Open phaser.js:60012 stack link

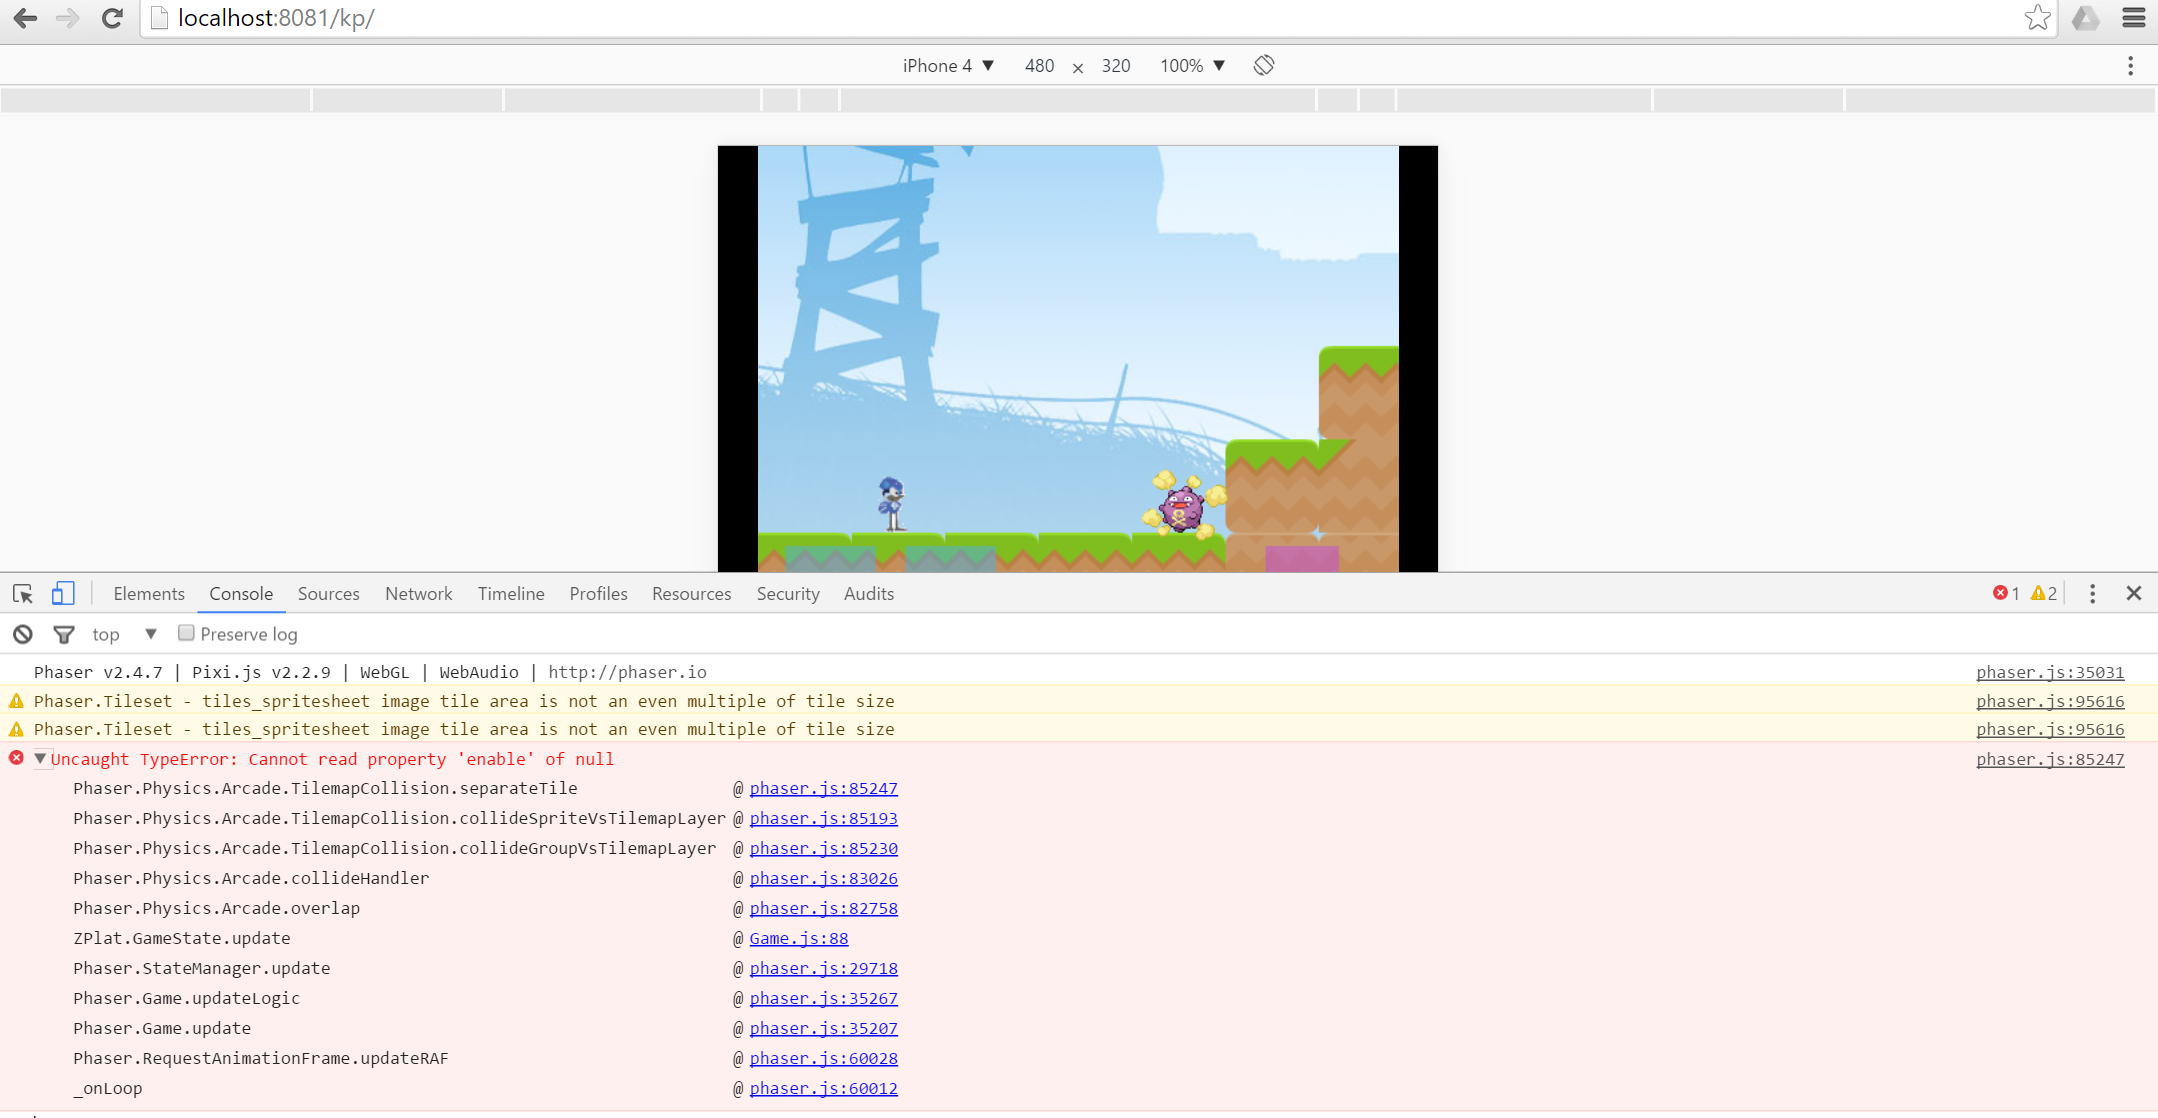pyautogui.click(x=823, y=1088)
